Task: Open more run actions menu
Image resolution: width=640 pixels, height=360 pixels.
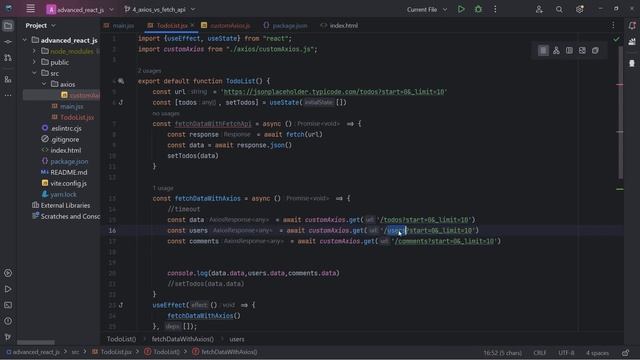Action: click(x=495, y=9)
